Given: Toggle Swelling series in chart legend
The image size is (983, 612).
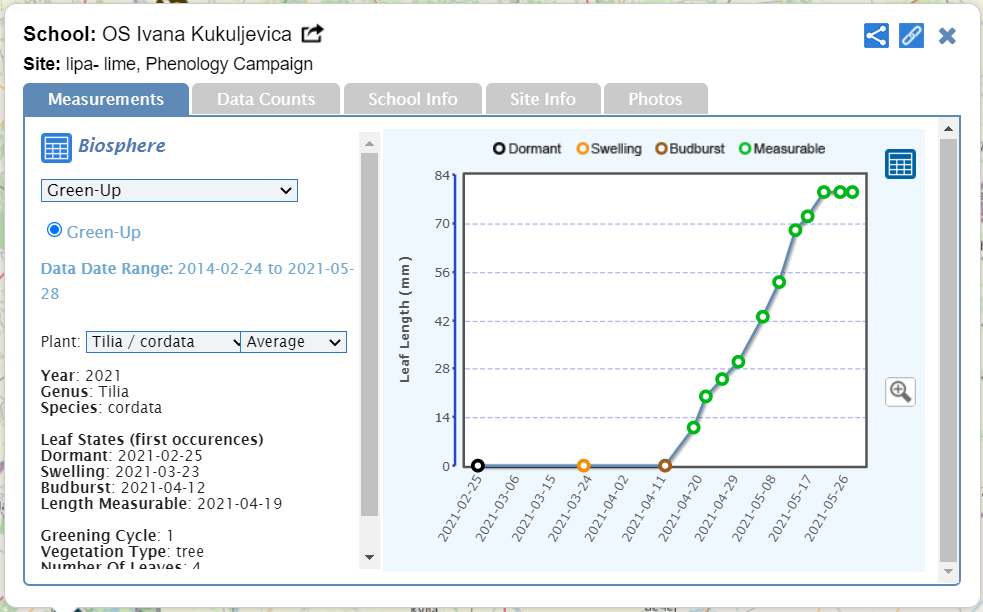Looking at the screenshot, I should click(x=609, y=149).
